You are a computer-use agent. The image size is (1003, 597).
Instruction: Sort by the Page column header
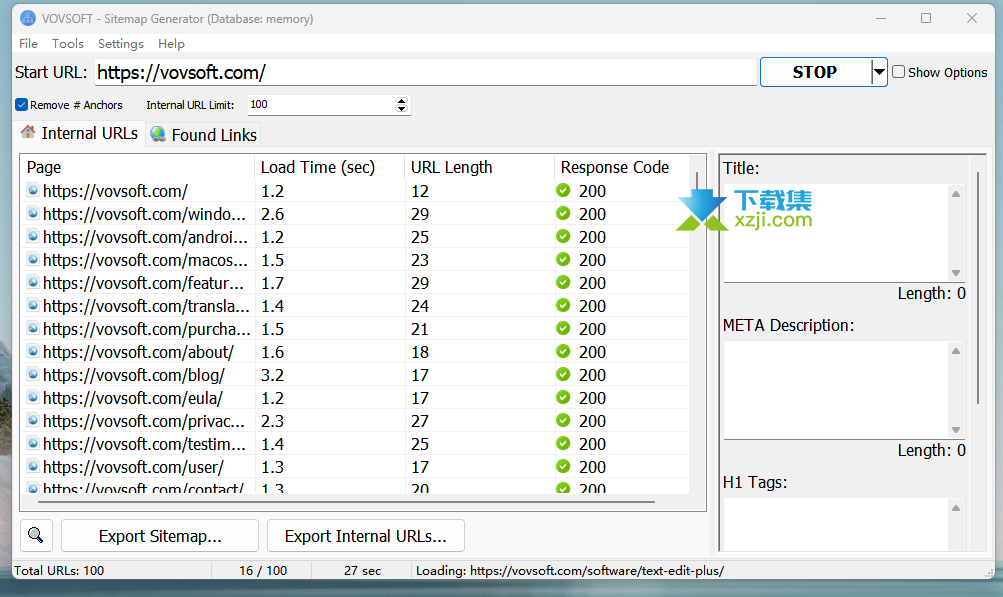(138, 167)
